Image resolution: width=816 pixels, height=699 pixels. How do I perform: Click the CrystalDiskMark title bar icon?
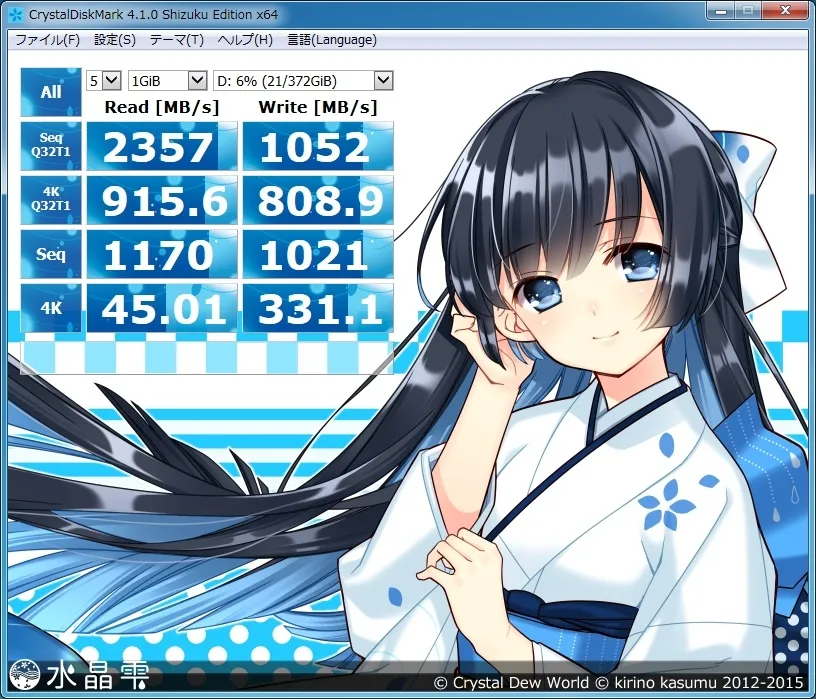(16, 15)
